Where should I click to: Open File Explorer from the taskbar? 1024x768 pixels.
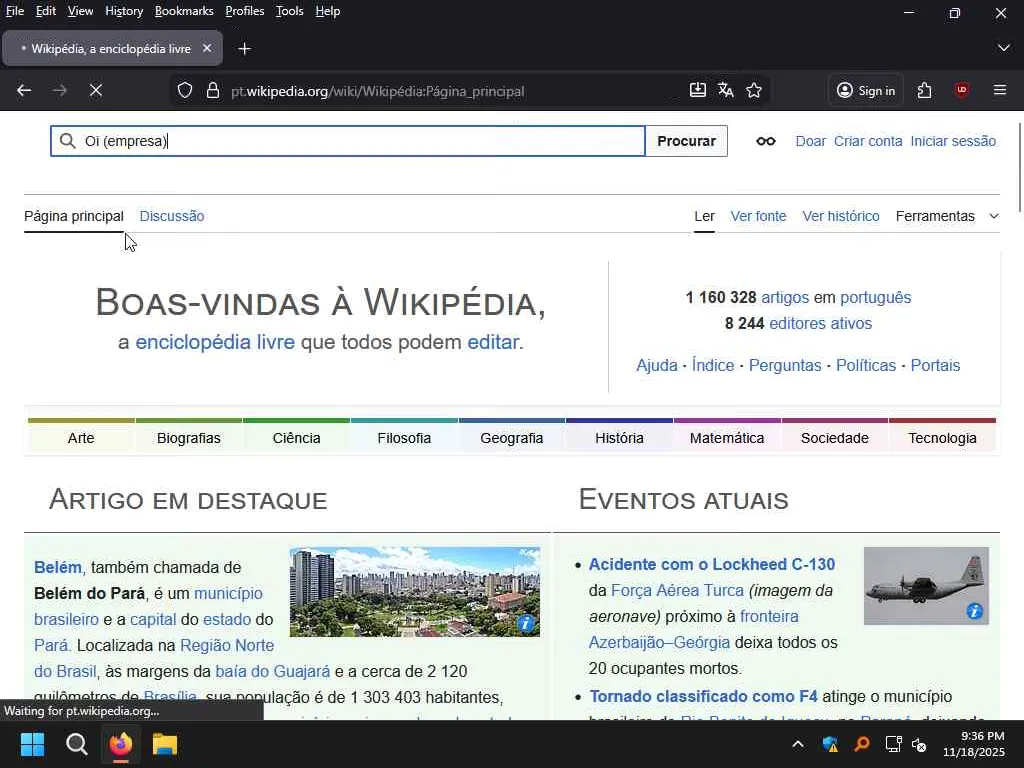pos(165,744)
